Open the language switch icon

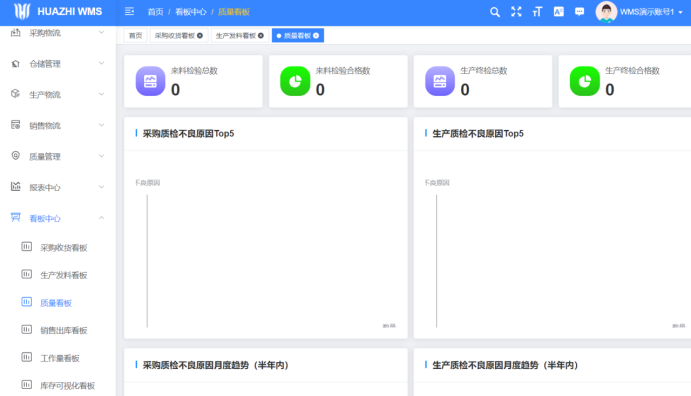pos(558,12)
